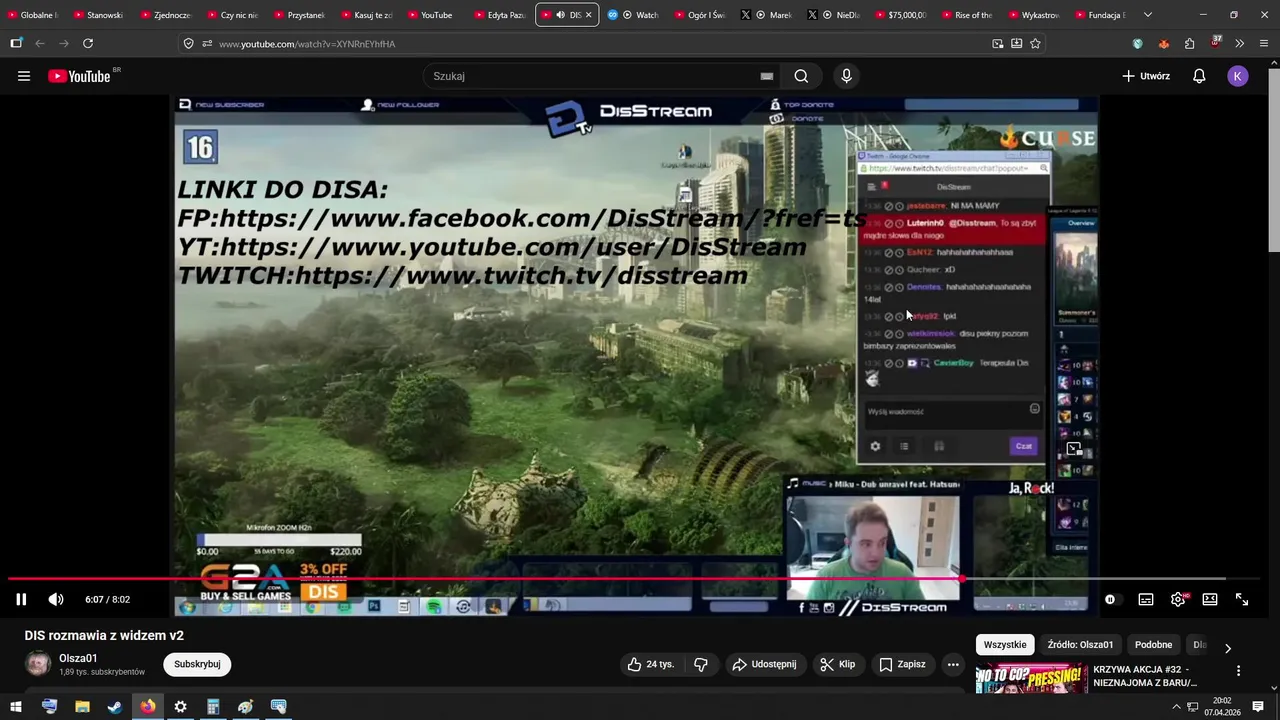The width and height of the screenshot is (1280, 720).
Task: Open Settings gear on taskbar
Action: tap(180, 706)
